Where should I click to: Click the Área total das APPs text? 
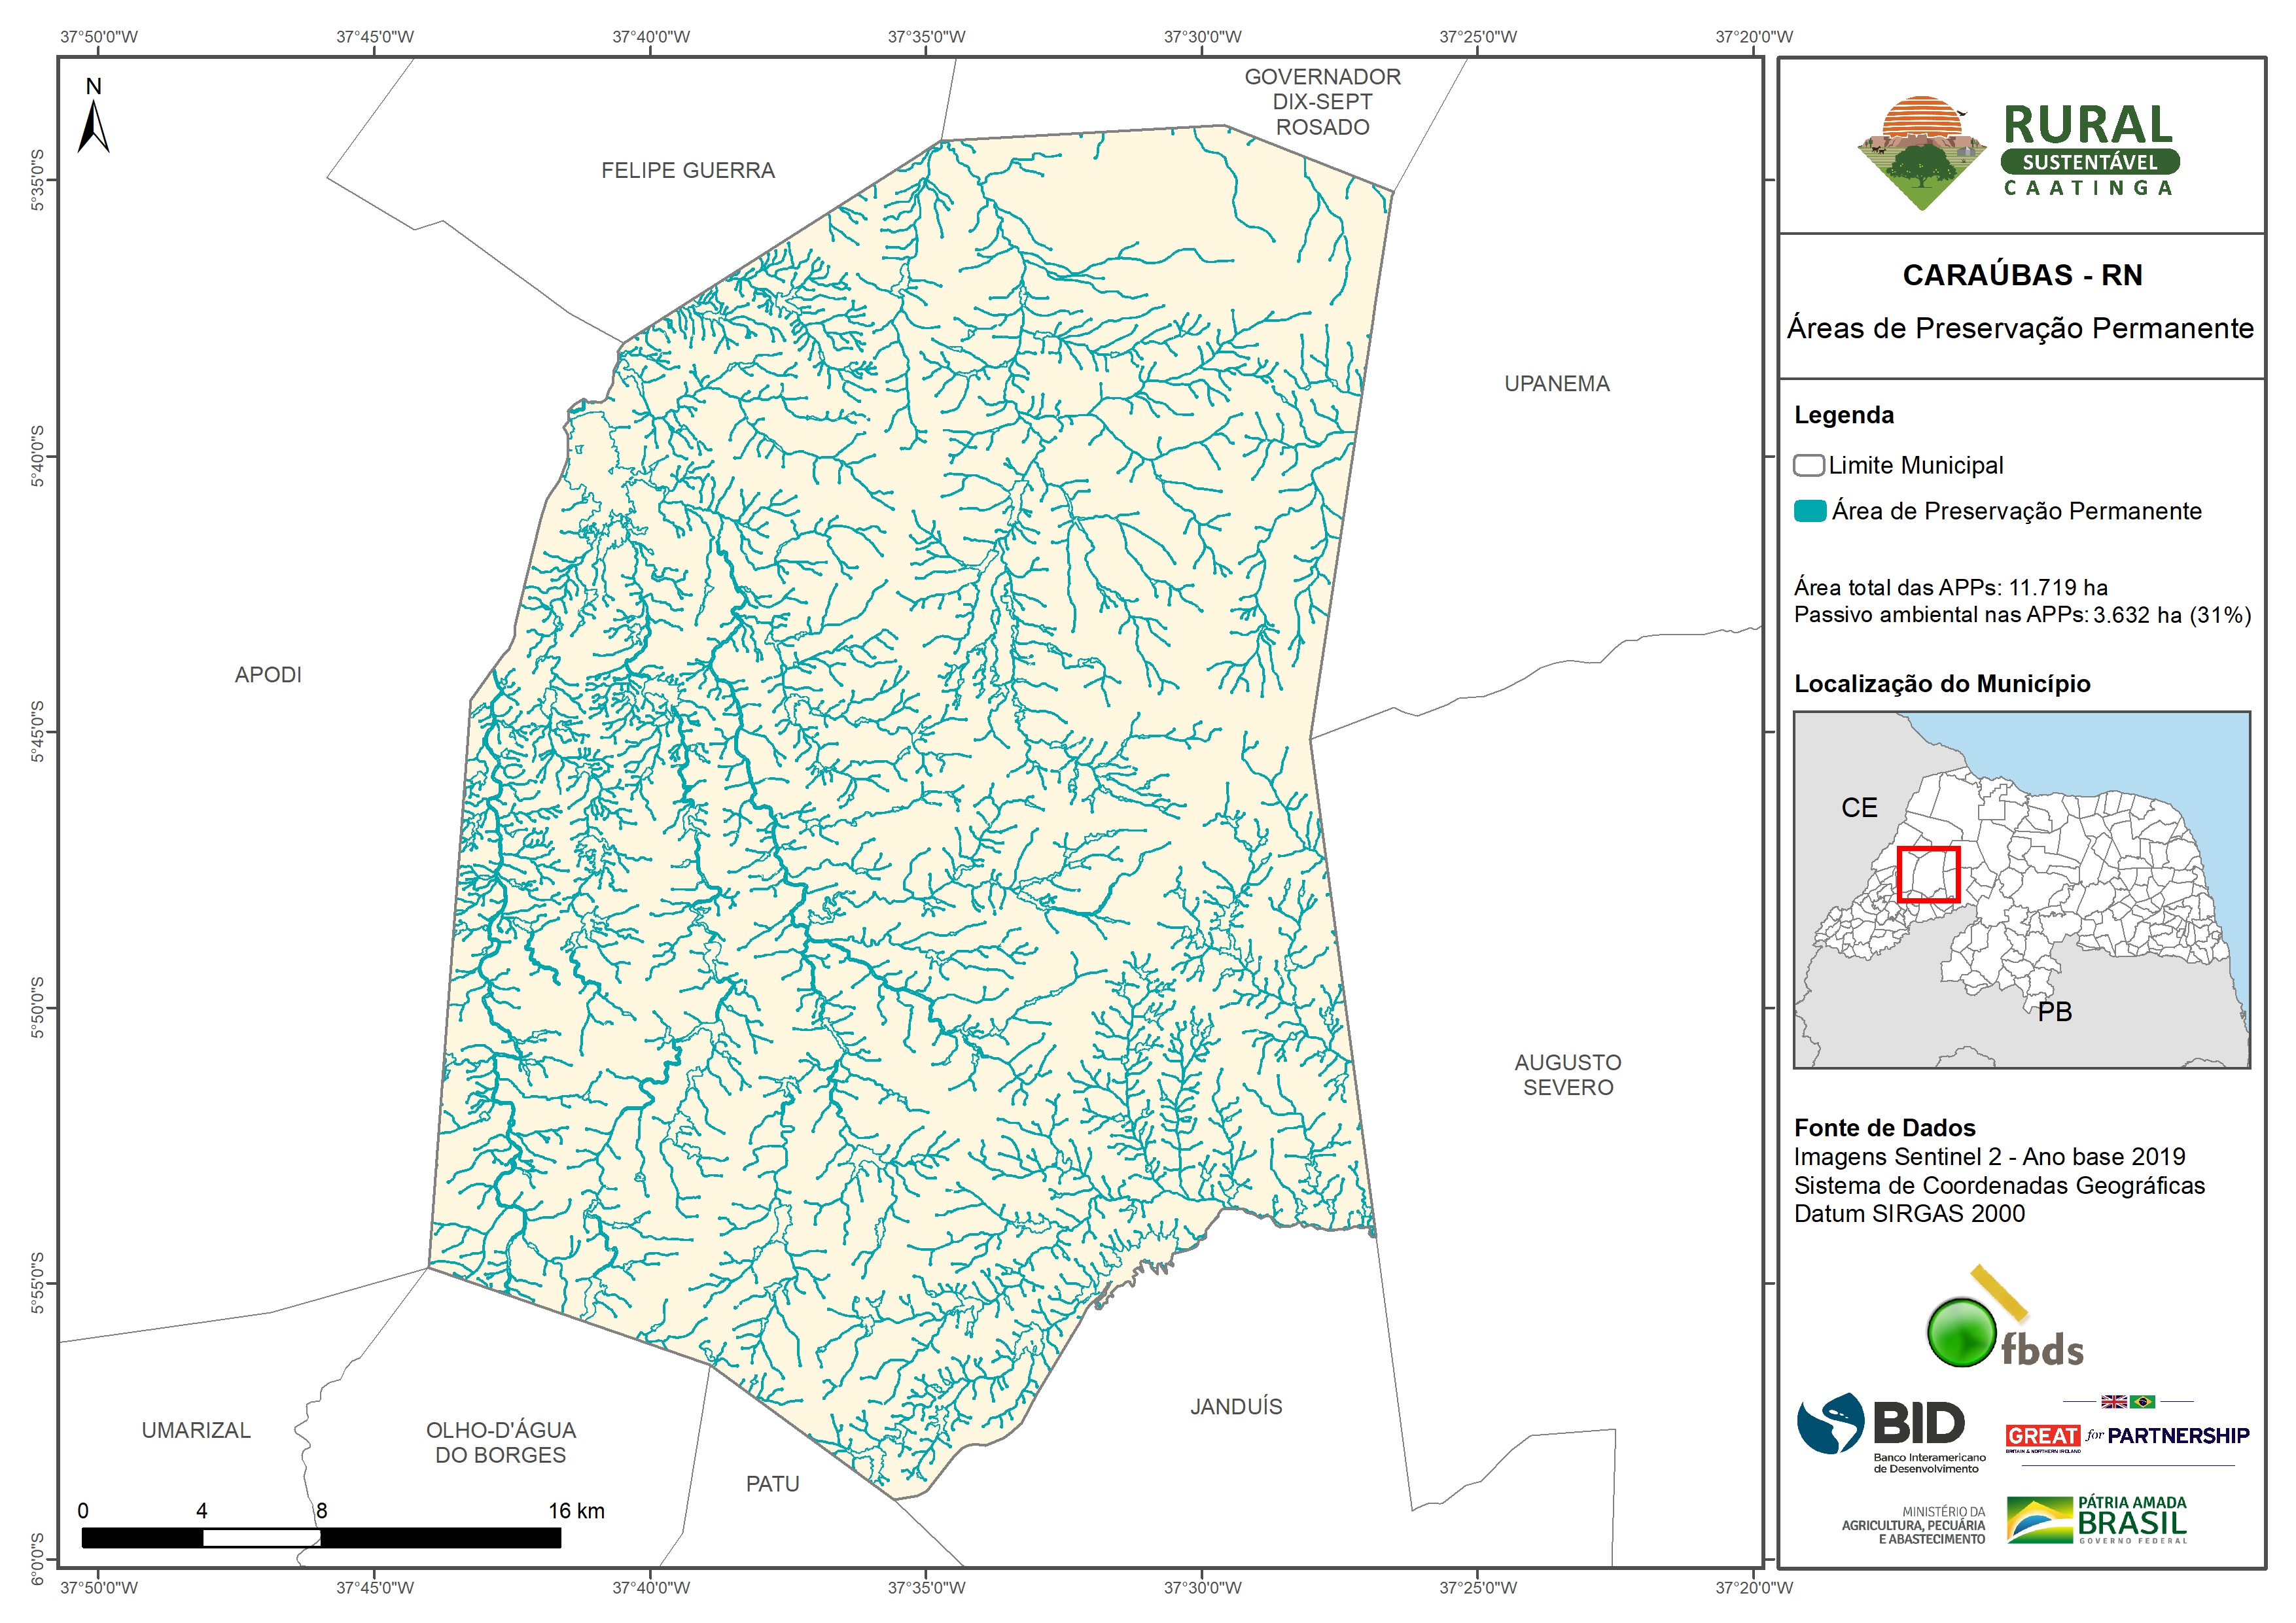click(1950, 587)
